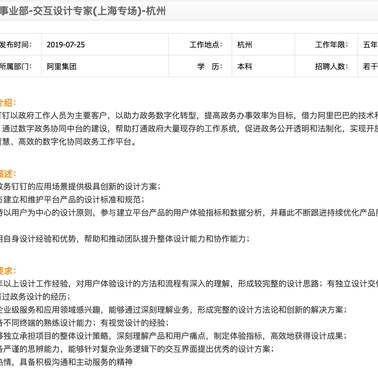Click the line about 以用户为中心的设计原则

tap(189, 213)
